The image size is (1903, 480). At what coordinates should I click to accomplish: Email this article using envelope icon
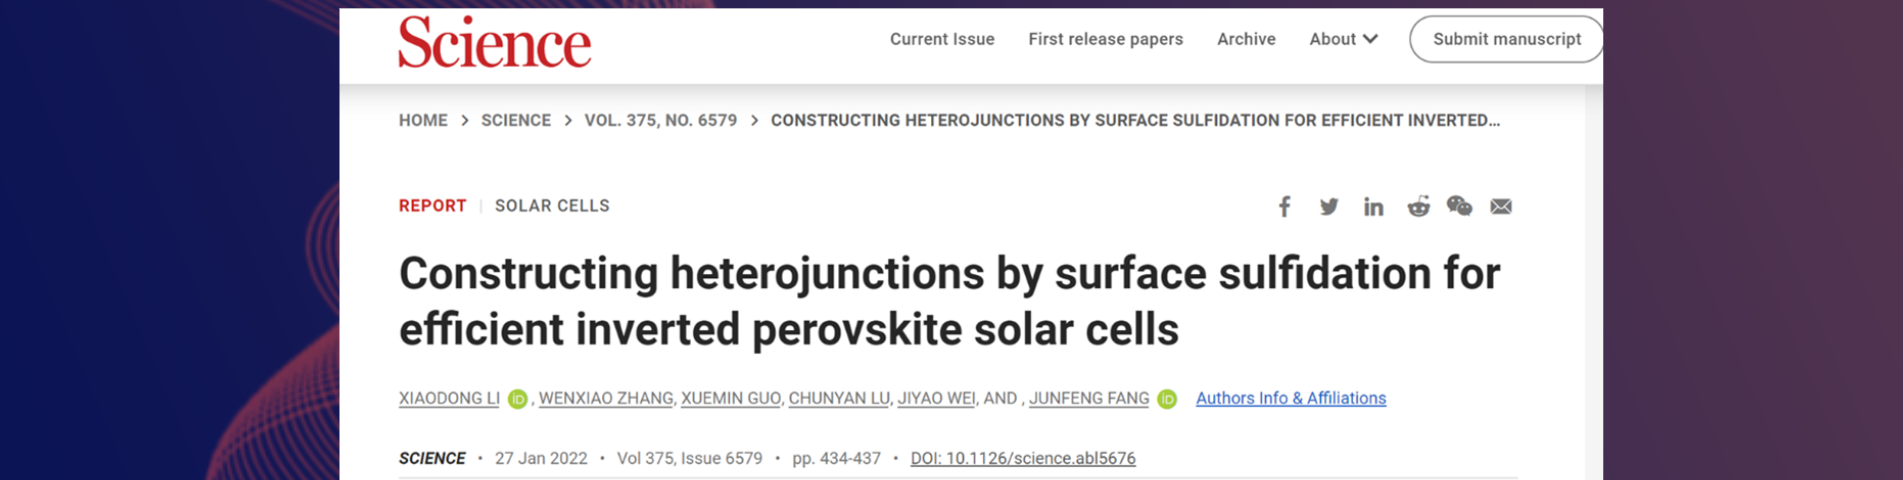tap(1501, 207)
